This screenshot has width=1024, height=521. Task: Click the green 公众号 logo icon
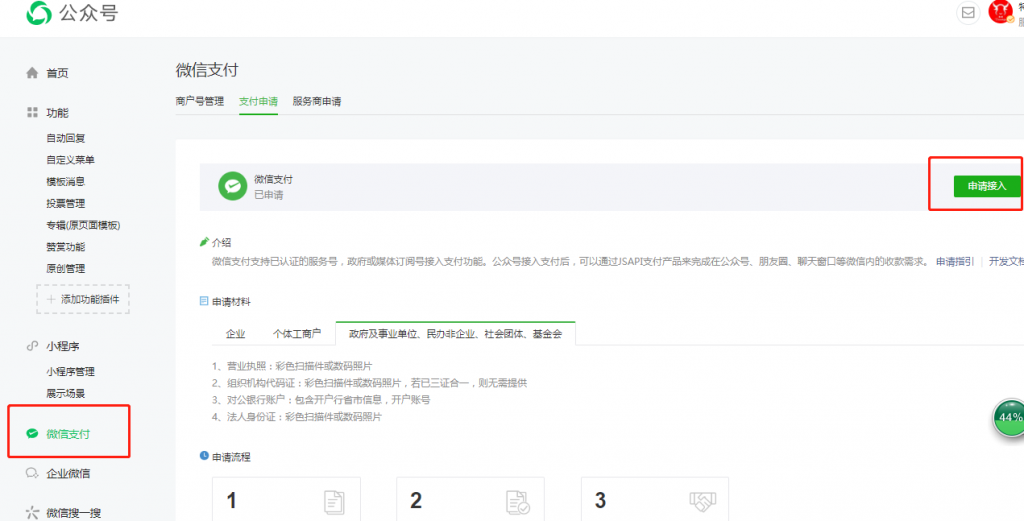[x=39, y=13]
